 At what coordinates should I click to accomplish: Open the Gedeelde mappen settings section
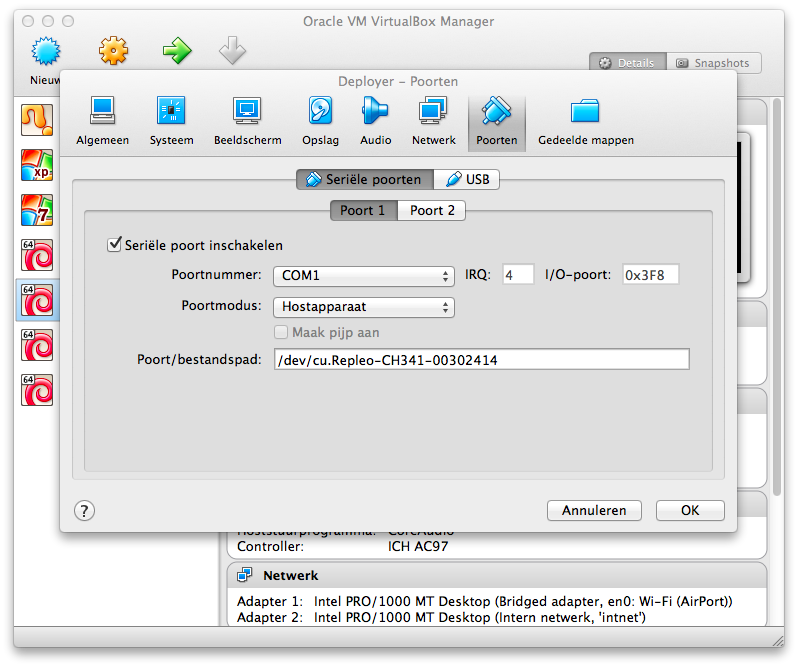click(586, 121)
